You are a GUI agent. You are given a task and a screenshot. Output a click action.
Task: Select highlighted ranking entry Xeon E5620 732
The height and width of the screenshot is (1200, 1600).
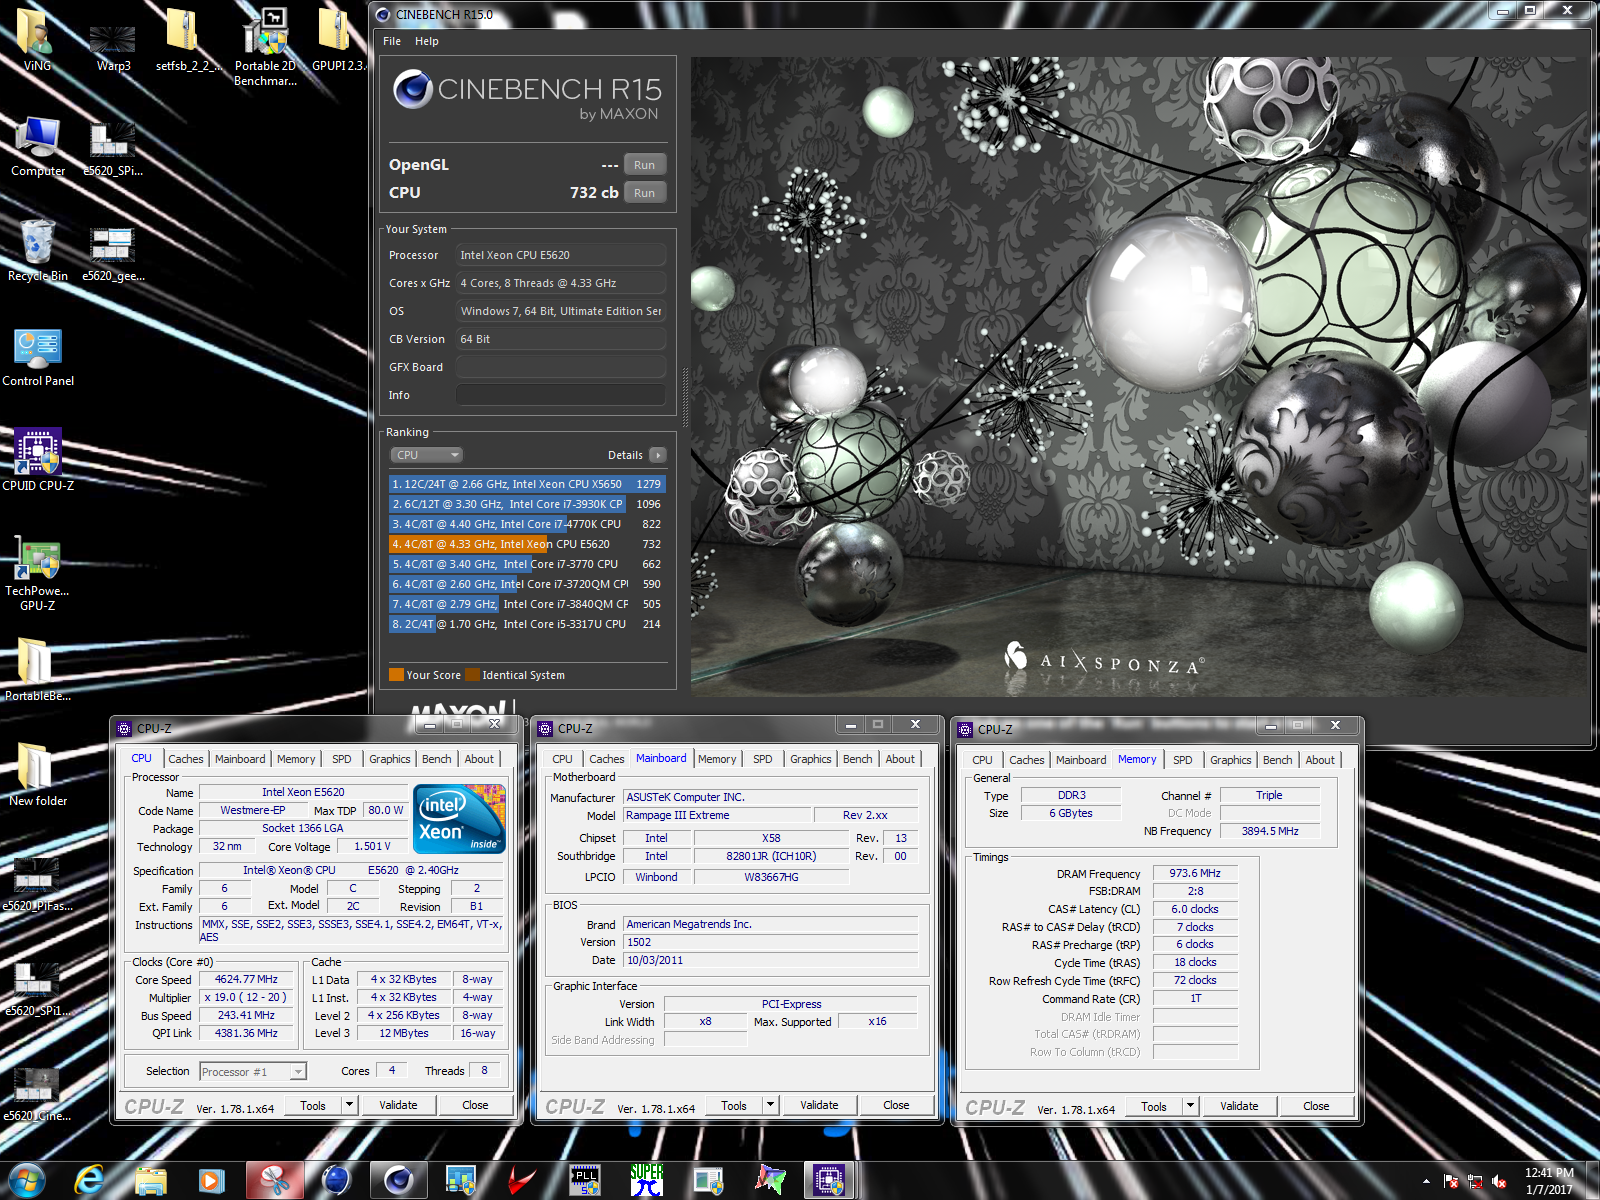[x=527, y=544]
